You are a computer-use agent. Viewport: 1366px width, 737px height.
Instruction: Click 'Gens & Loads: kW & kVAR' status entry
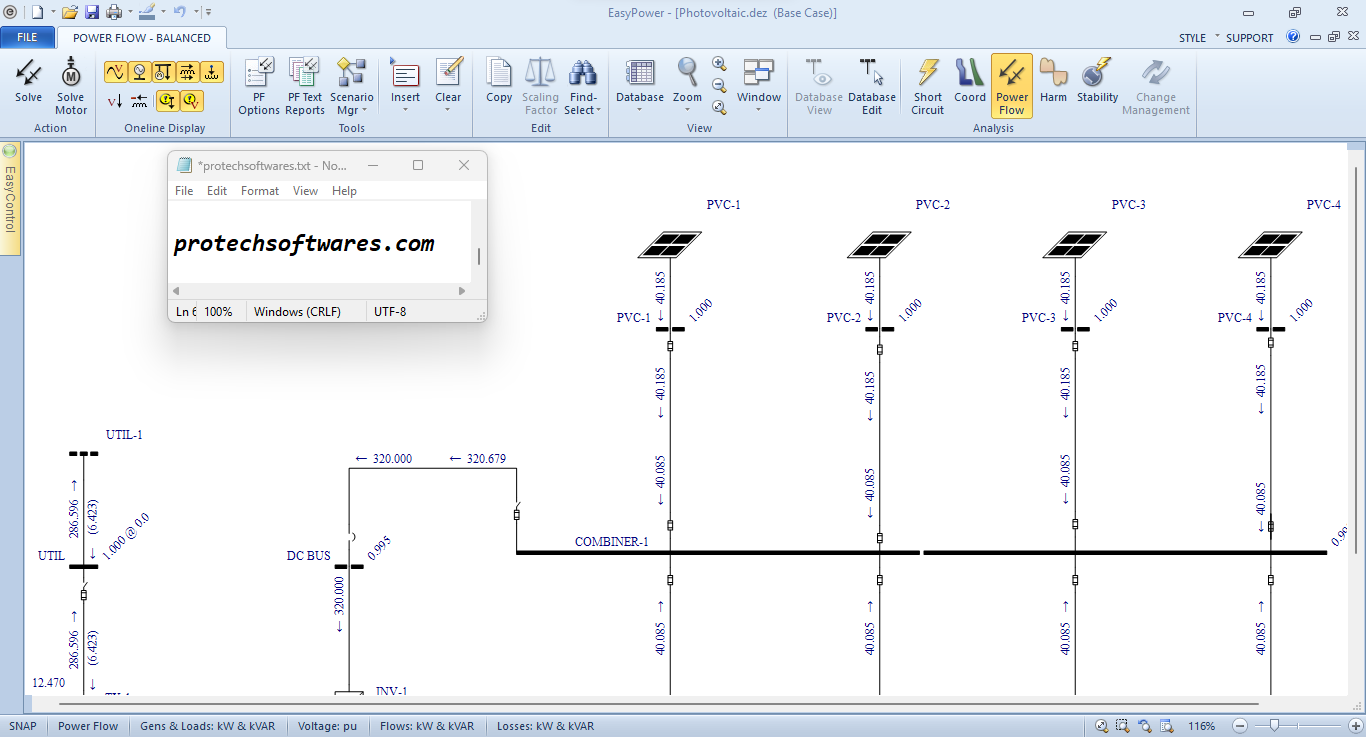(x=207, y=726)
